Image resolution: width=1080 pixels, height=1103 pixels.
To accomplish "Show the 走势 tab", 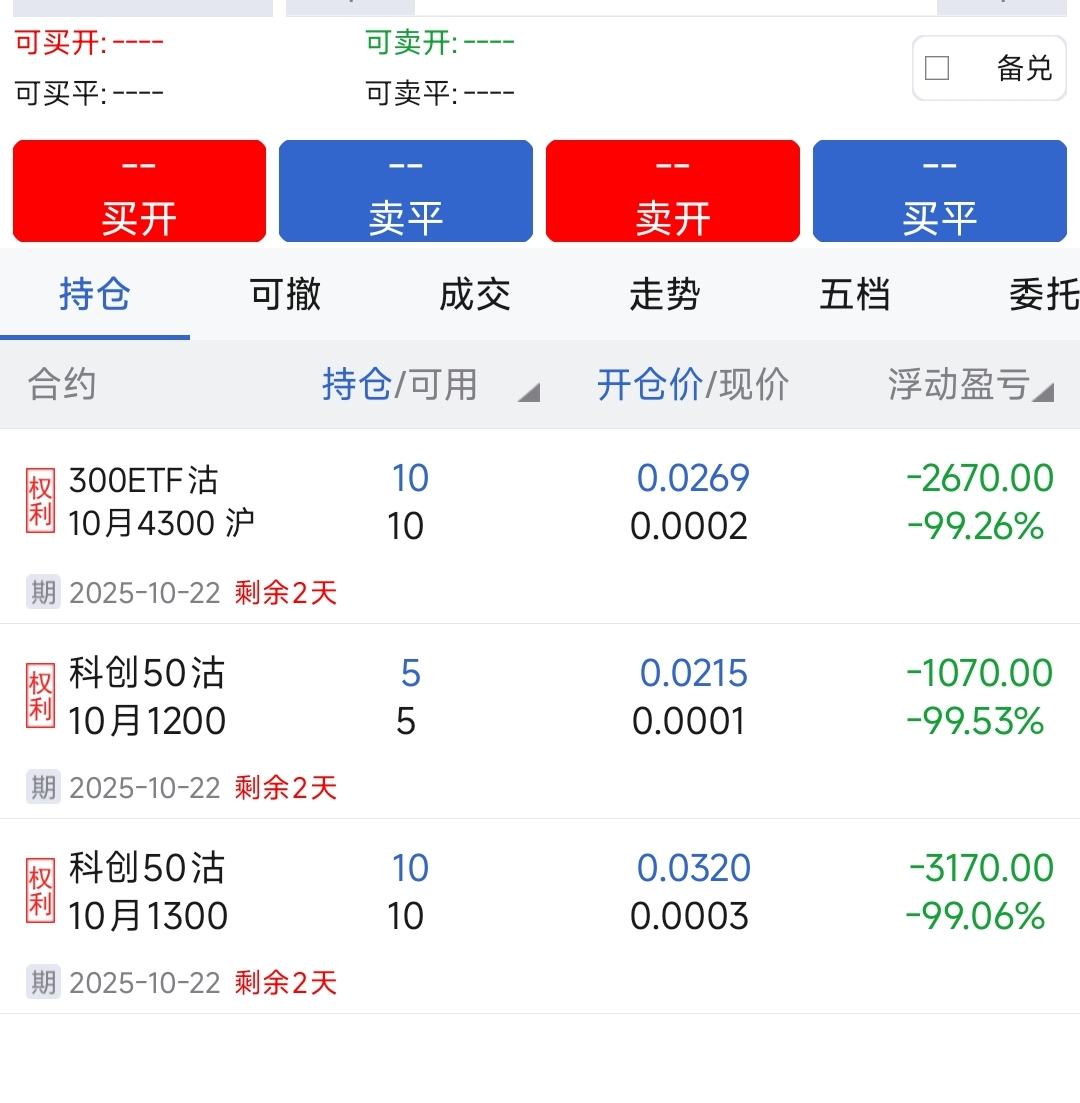I will click(665, 295).
